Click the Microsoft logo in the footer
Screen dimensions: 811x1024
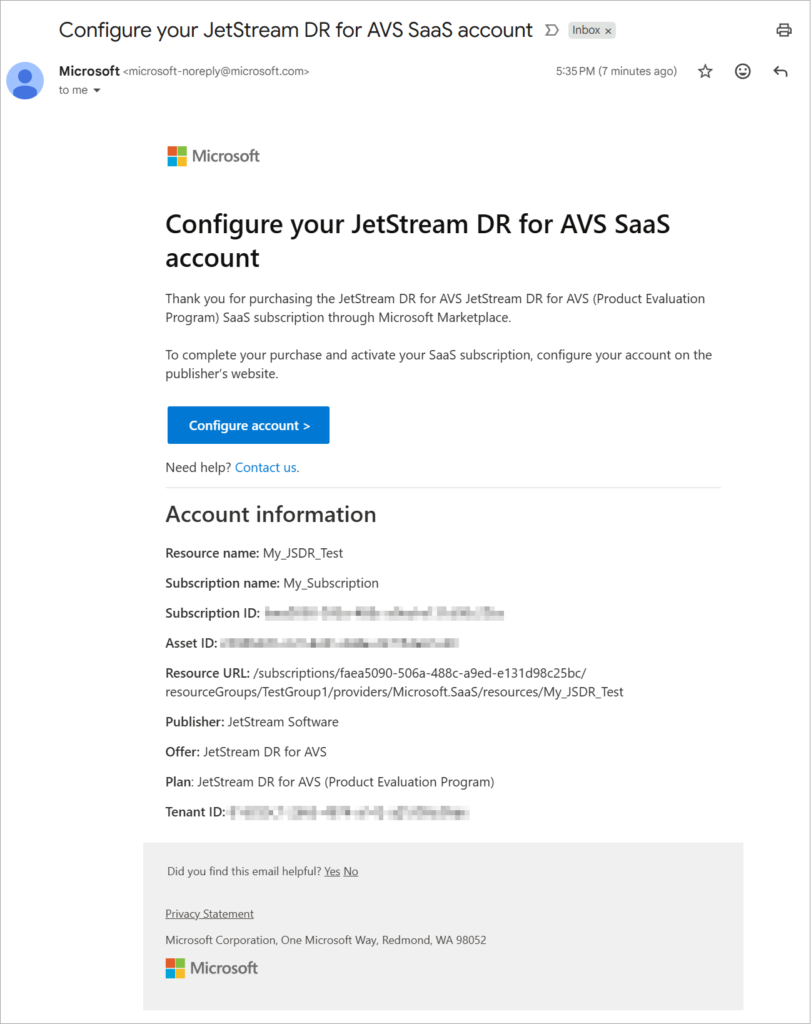[x=211, y=968]
